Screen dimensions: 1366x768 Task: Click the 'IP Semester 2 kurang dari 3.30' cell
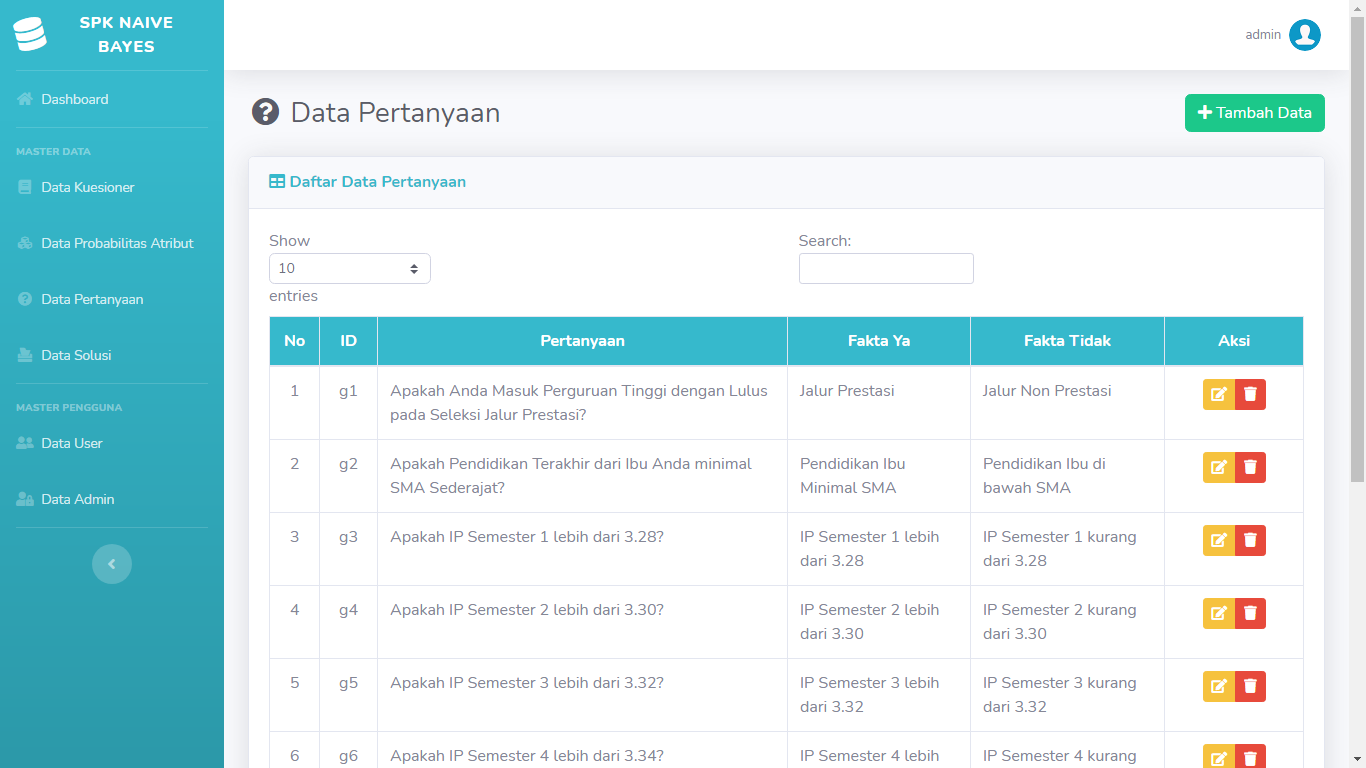(x=1068, y=622)
